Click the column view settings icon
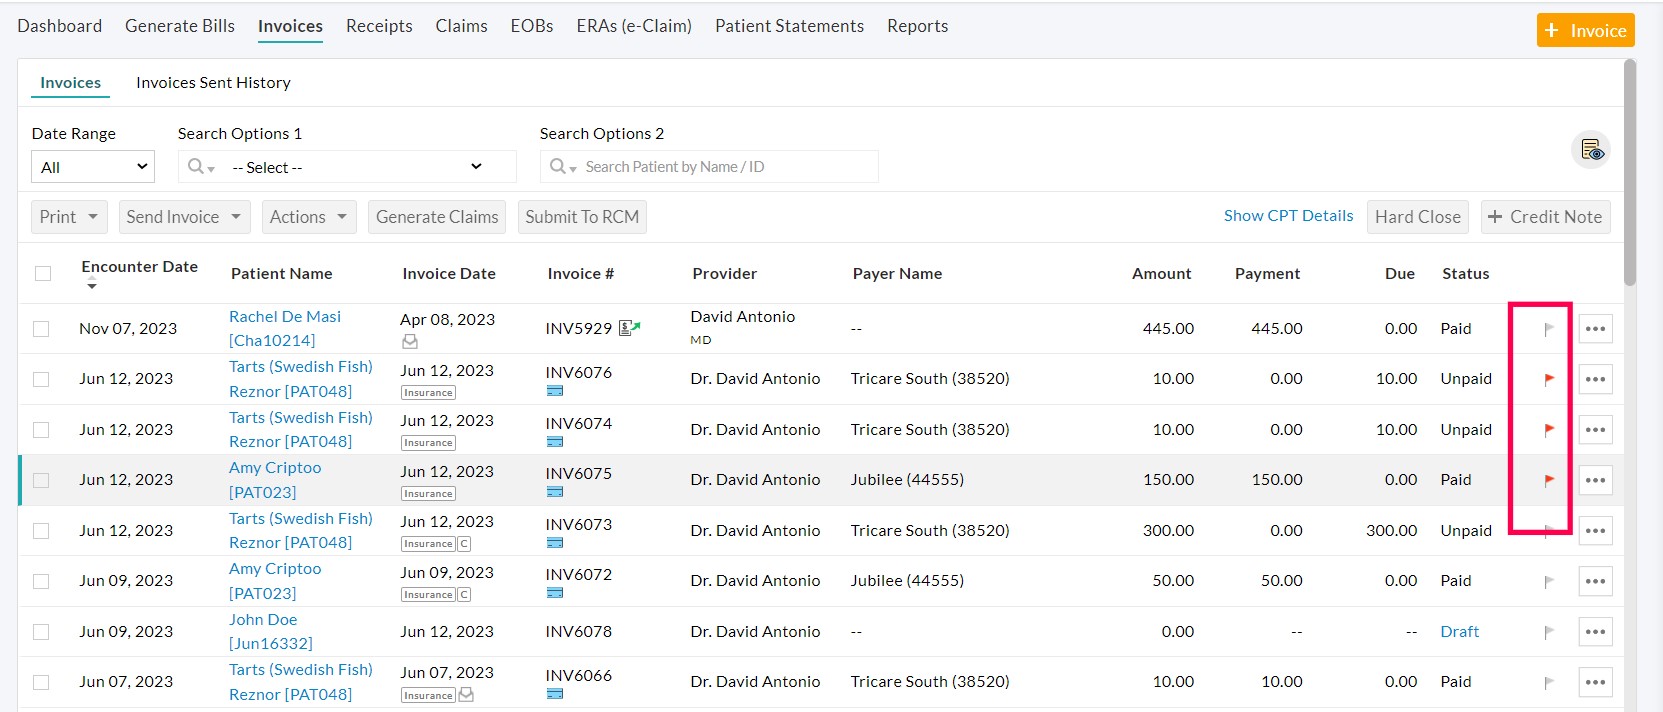Image resolution: width=1663 pixels, height=712 pixels. tap(1591, 151)
